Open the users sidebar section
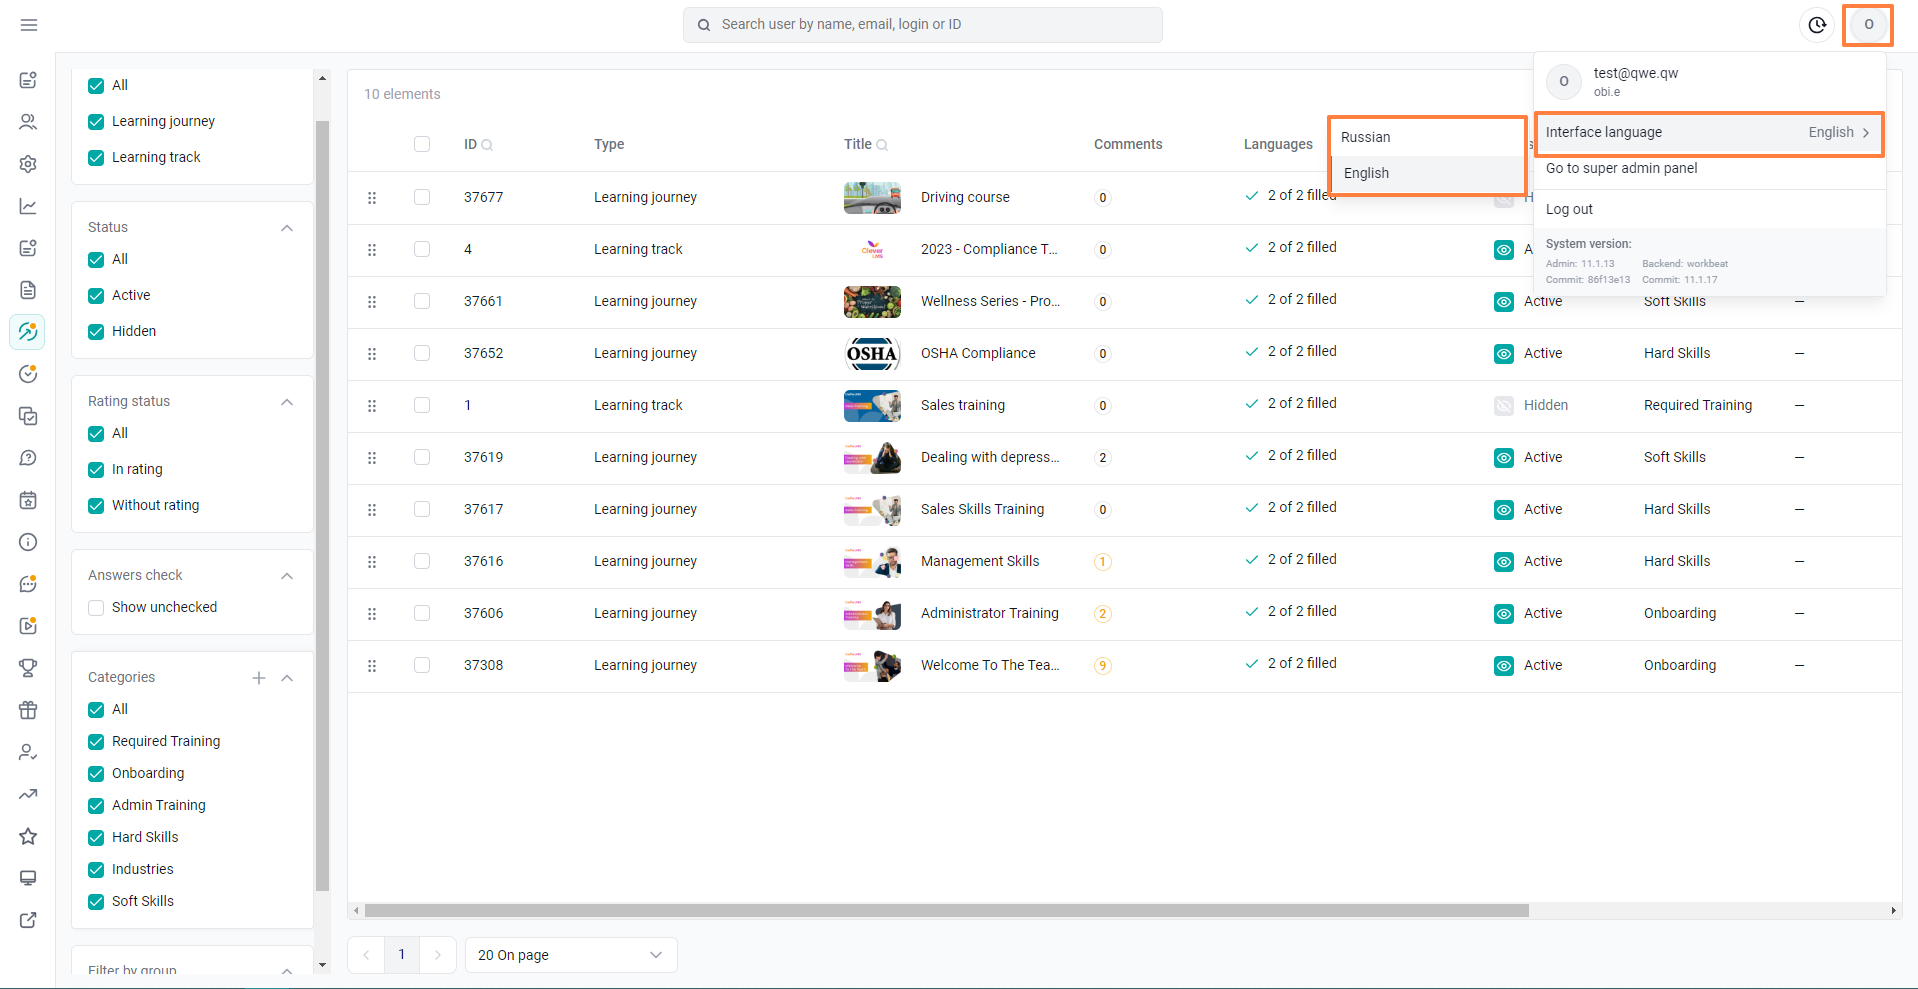The width and height of the screenshot is (1918, 989). 28,122
